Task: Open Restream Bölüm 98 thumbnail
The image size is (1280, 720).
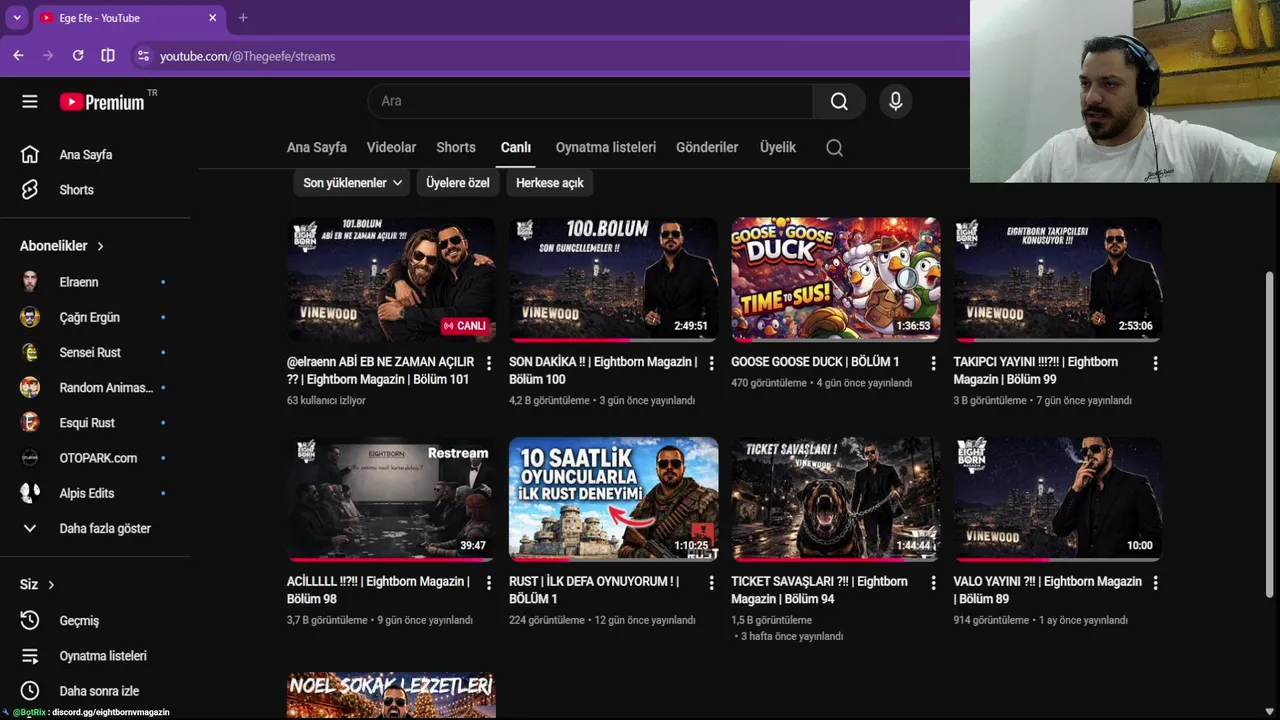Action: coord(391,499)
